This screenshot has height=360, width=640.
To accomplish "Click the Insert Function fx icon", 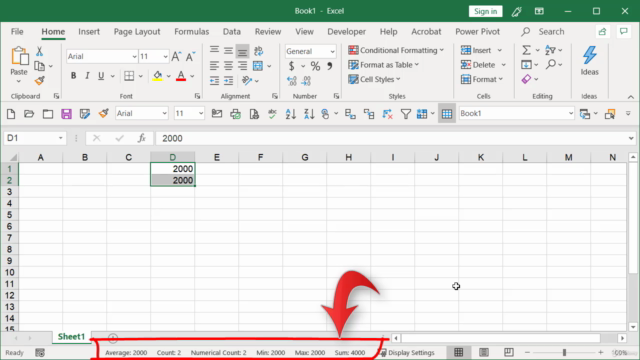I will (142, 138).
